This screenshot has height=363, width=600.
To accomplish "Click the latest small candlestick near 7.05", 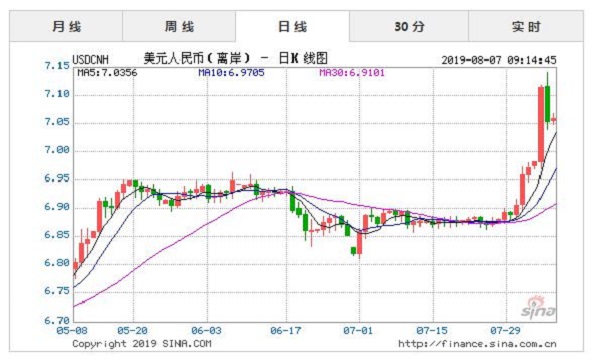I will pos(554,120).
